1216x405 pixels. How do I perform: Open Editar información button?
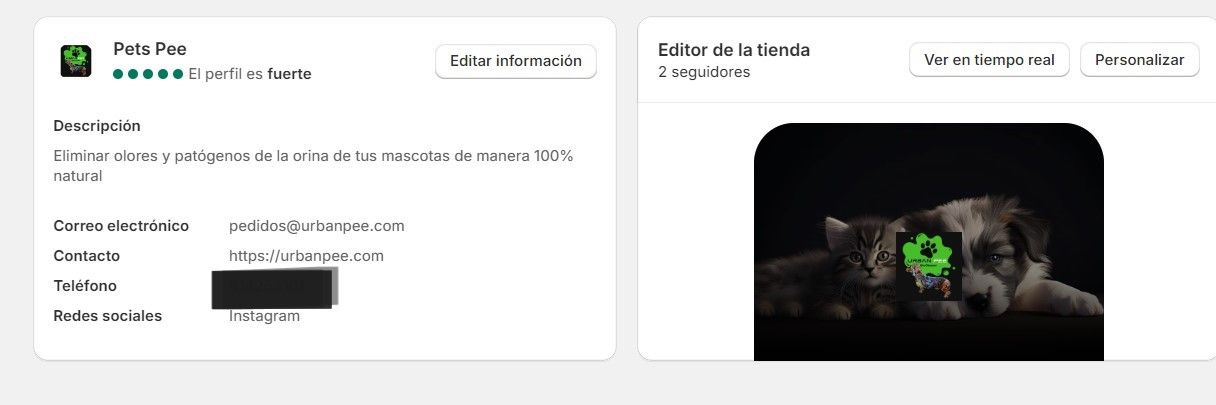tap(516, 61)
